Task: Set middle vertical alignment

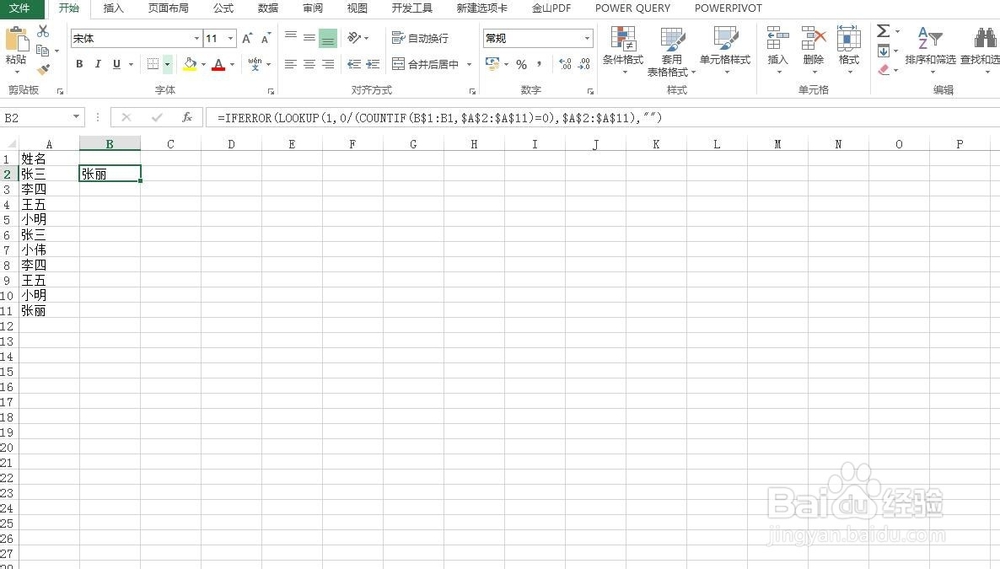Action: (309, 37)
